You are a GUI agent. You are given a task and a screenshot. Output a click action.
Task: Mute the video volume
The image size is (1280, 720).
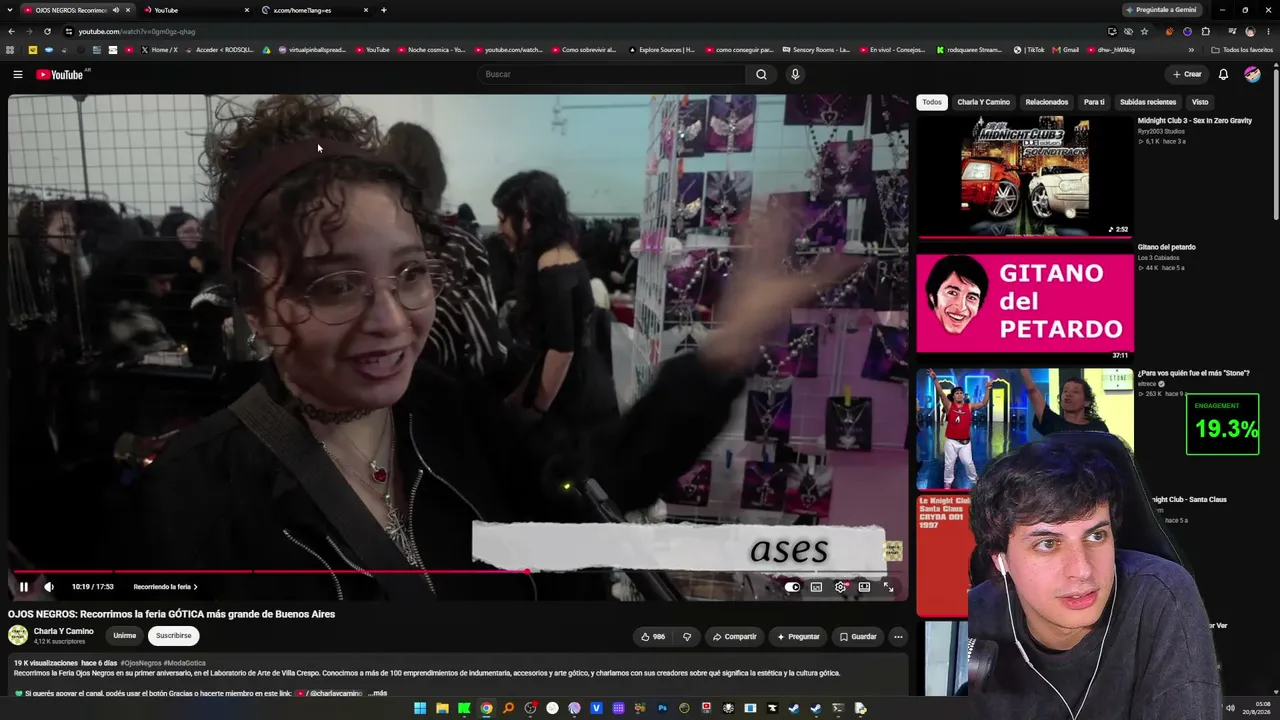[49, 587]
